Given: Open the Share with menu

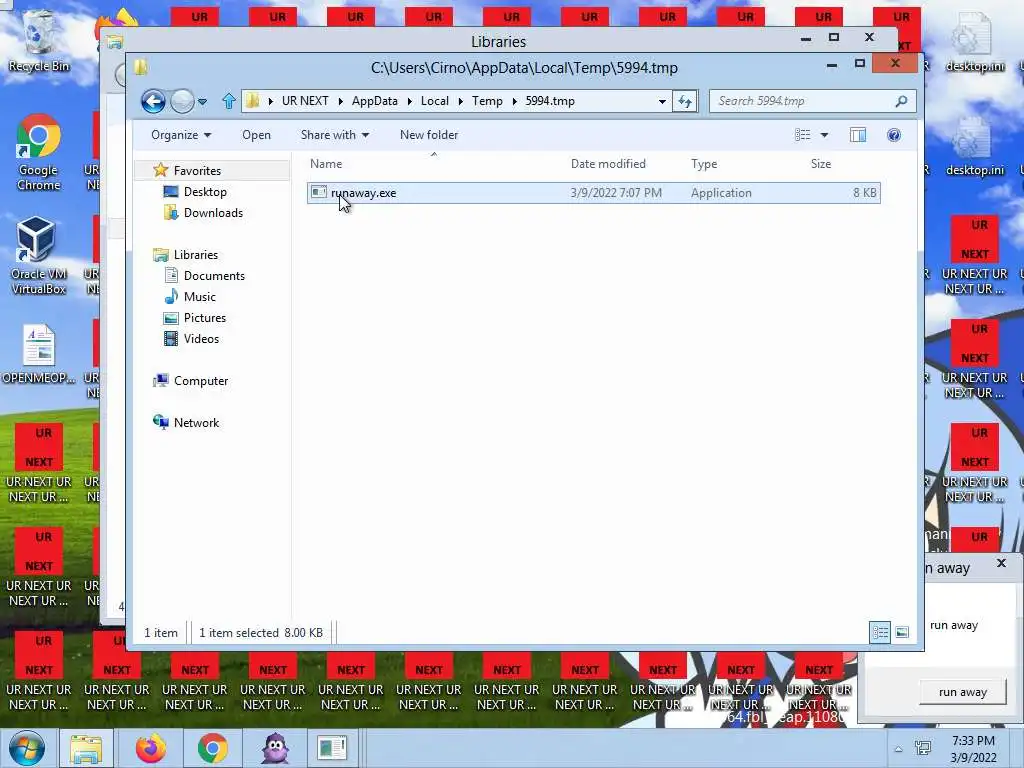Looking at the screenshot, I should tap(334, 135).
